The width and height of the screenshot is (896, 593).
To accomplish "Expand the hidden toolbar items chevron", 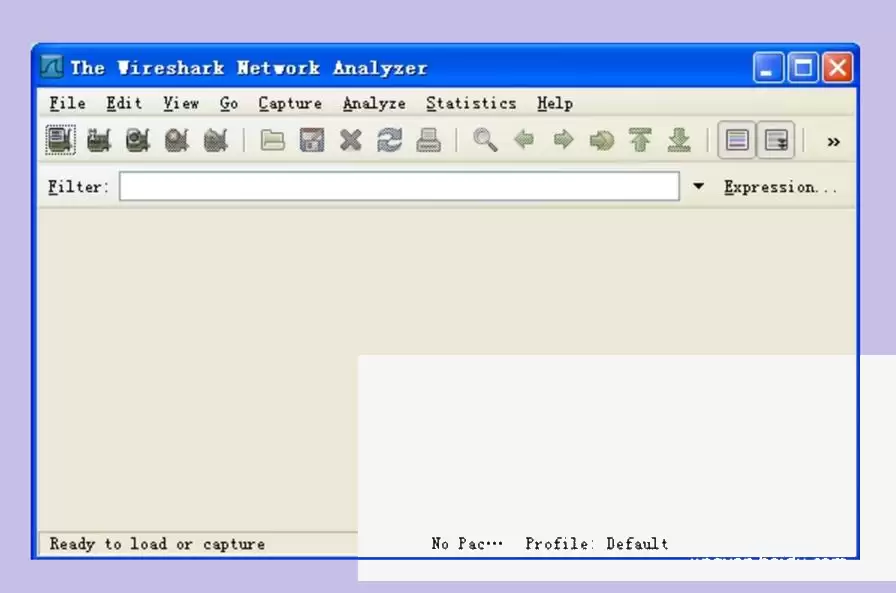I will tap(834, 142).
